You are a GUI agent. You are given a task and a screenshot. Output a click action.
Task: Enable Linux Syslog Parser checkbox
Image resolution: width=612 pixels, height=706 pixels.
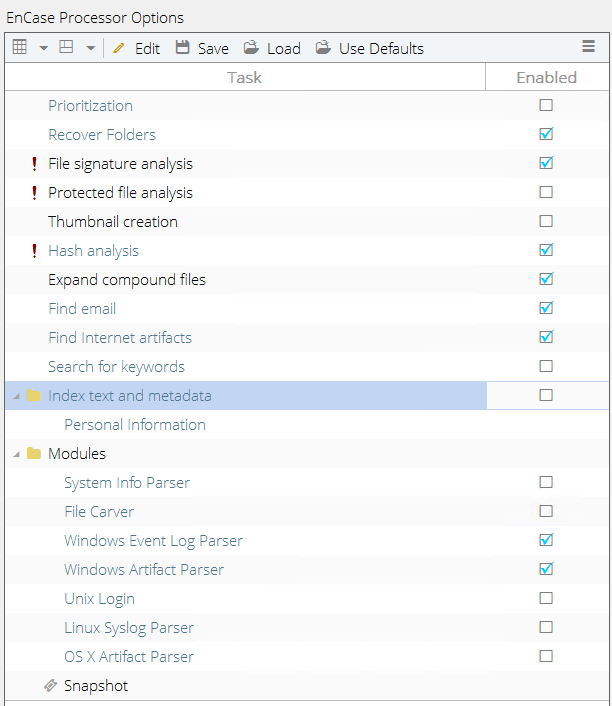click(546, 627)
